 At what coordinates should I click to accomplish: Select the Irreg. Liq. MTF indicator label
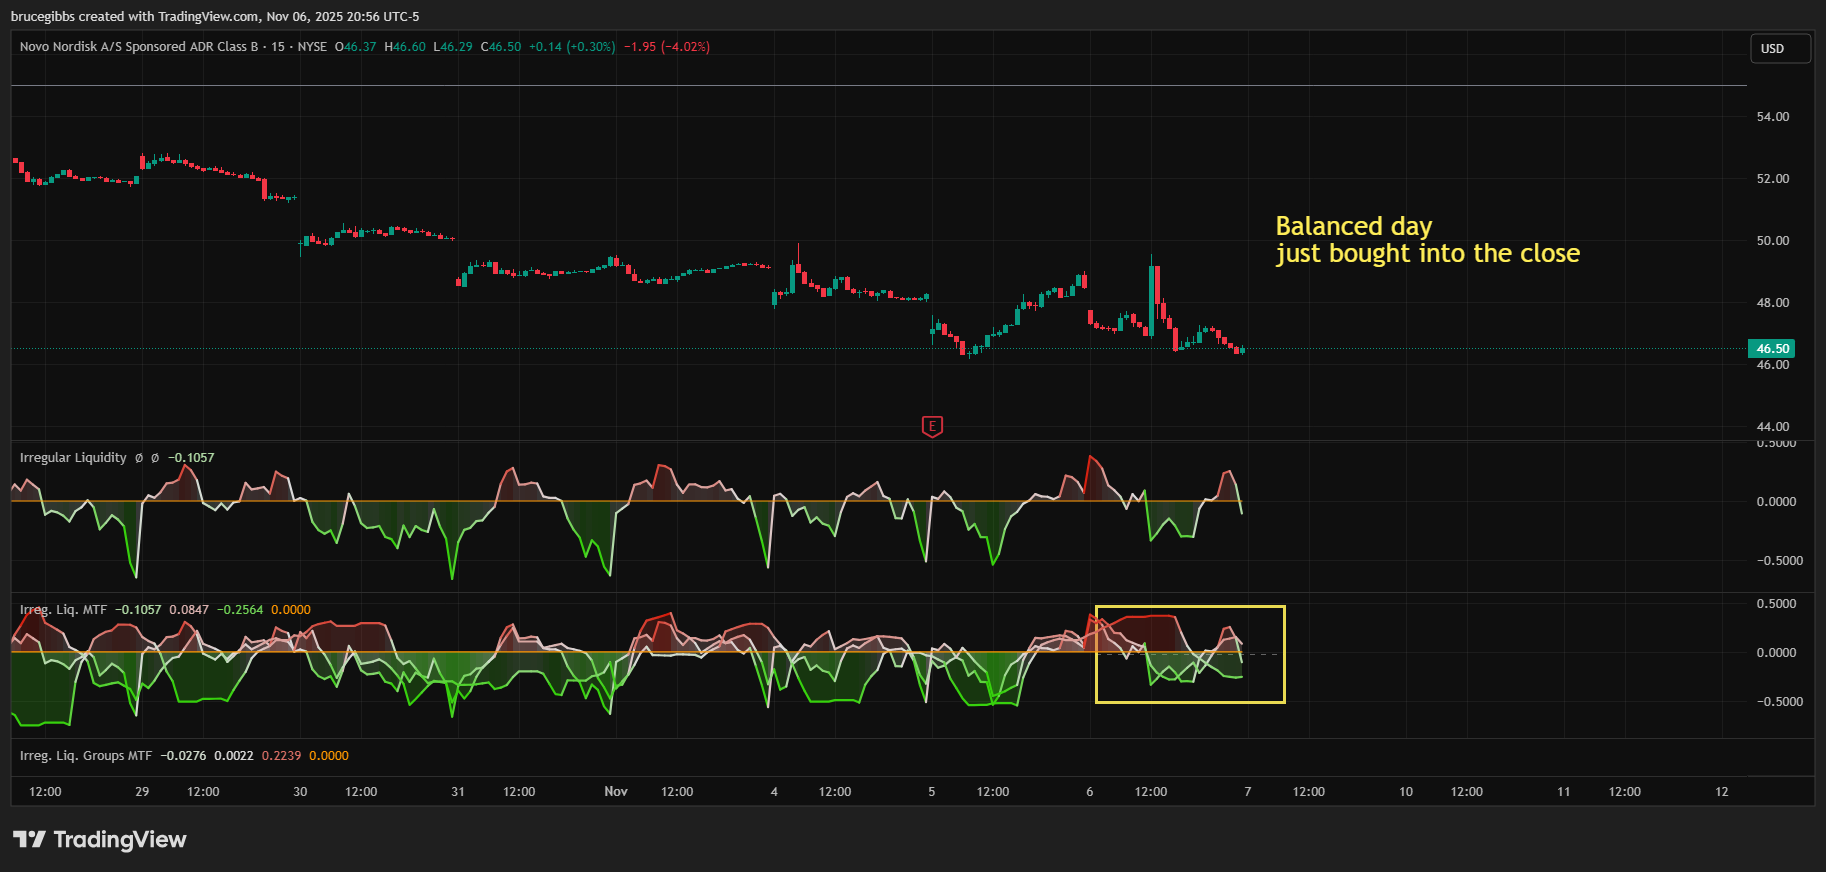click(63, 610)
